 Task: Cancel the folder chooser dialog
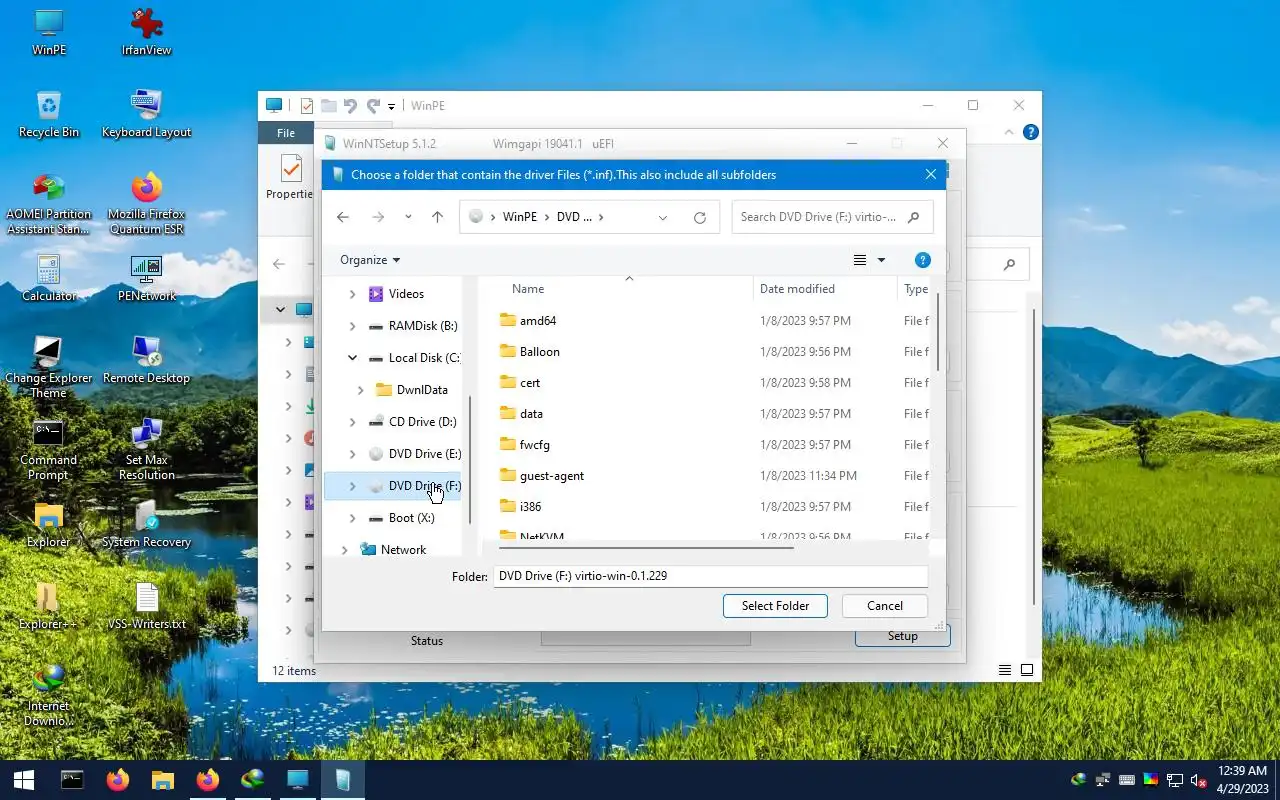click(x=885, y=605)
